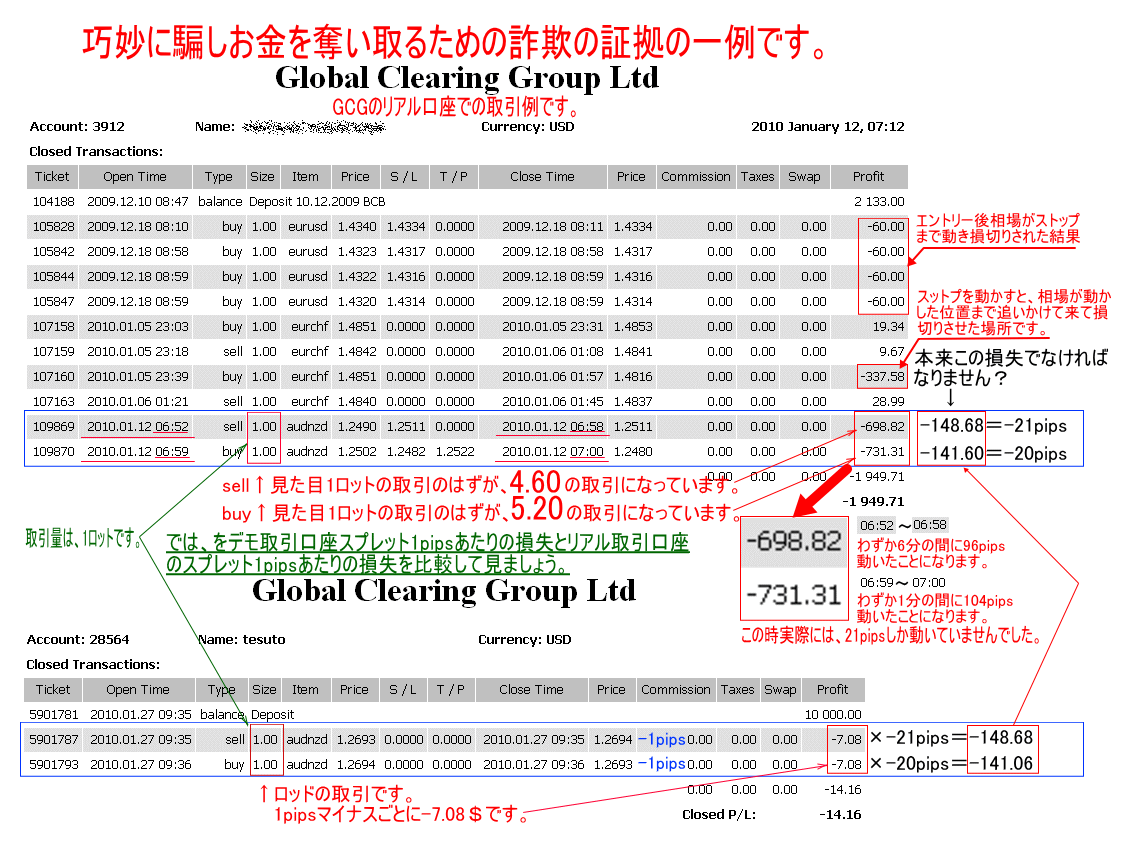Click ticket number 109870
The width and height of the screenshot is (1124, 846).
pyautogui.click(x=54, y=452)
